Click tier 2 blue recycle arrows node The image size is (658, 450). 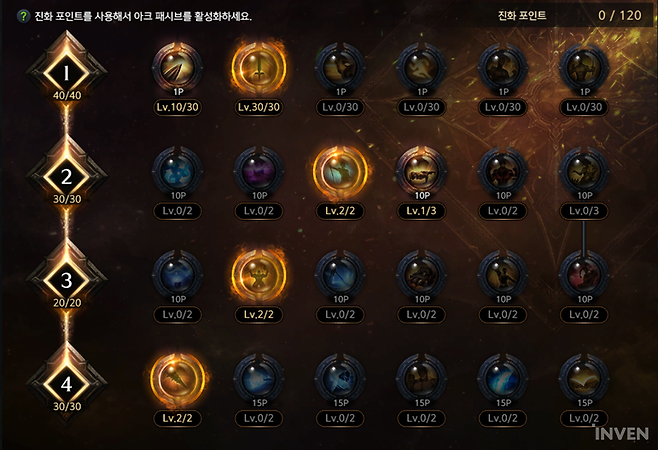coord(177,172)
